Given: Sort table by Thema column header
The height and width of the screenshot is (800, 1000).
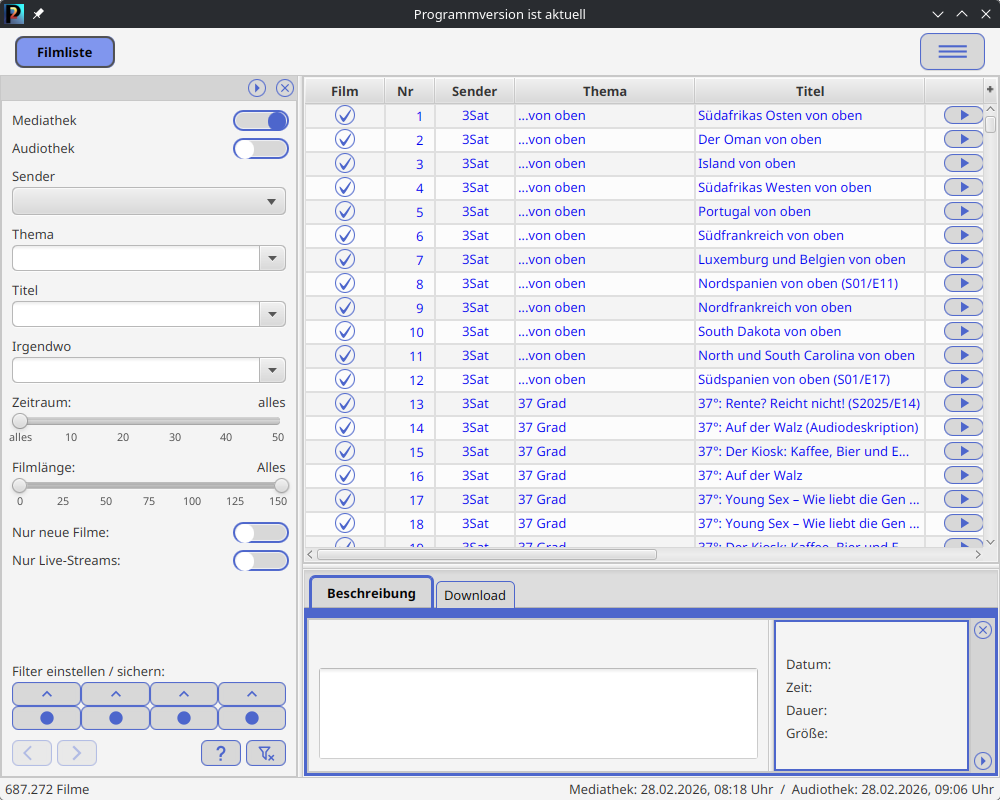Looking at the screenshot, I should (605, 91).
